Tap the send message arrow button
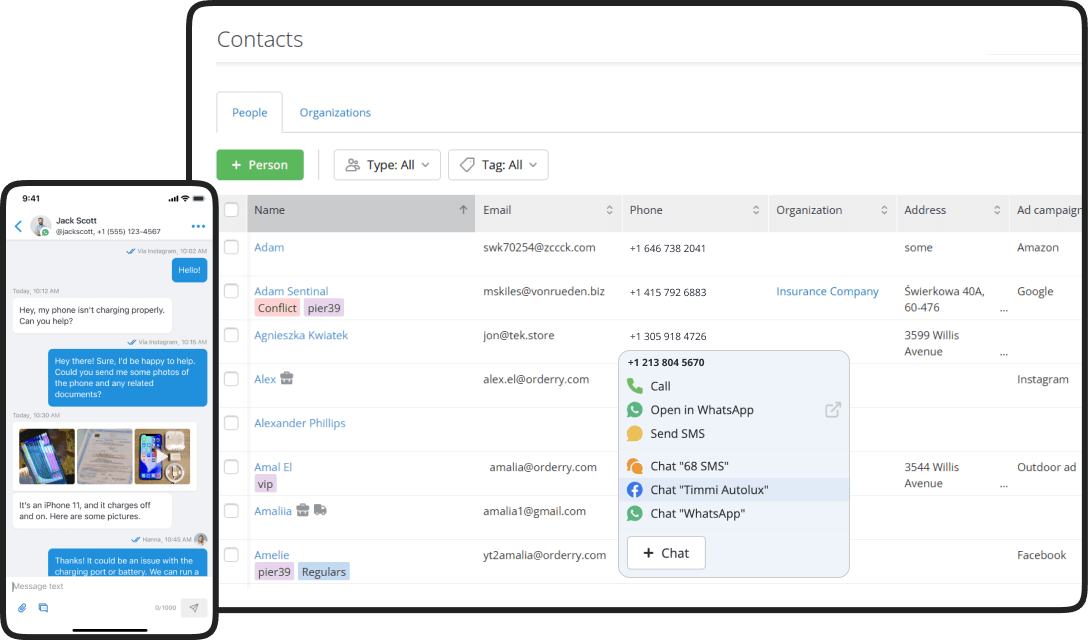Viewport: 1088px width, 640px height. 194,607
